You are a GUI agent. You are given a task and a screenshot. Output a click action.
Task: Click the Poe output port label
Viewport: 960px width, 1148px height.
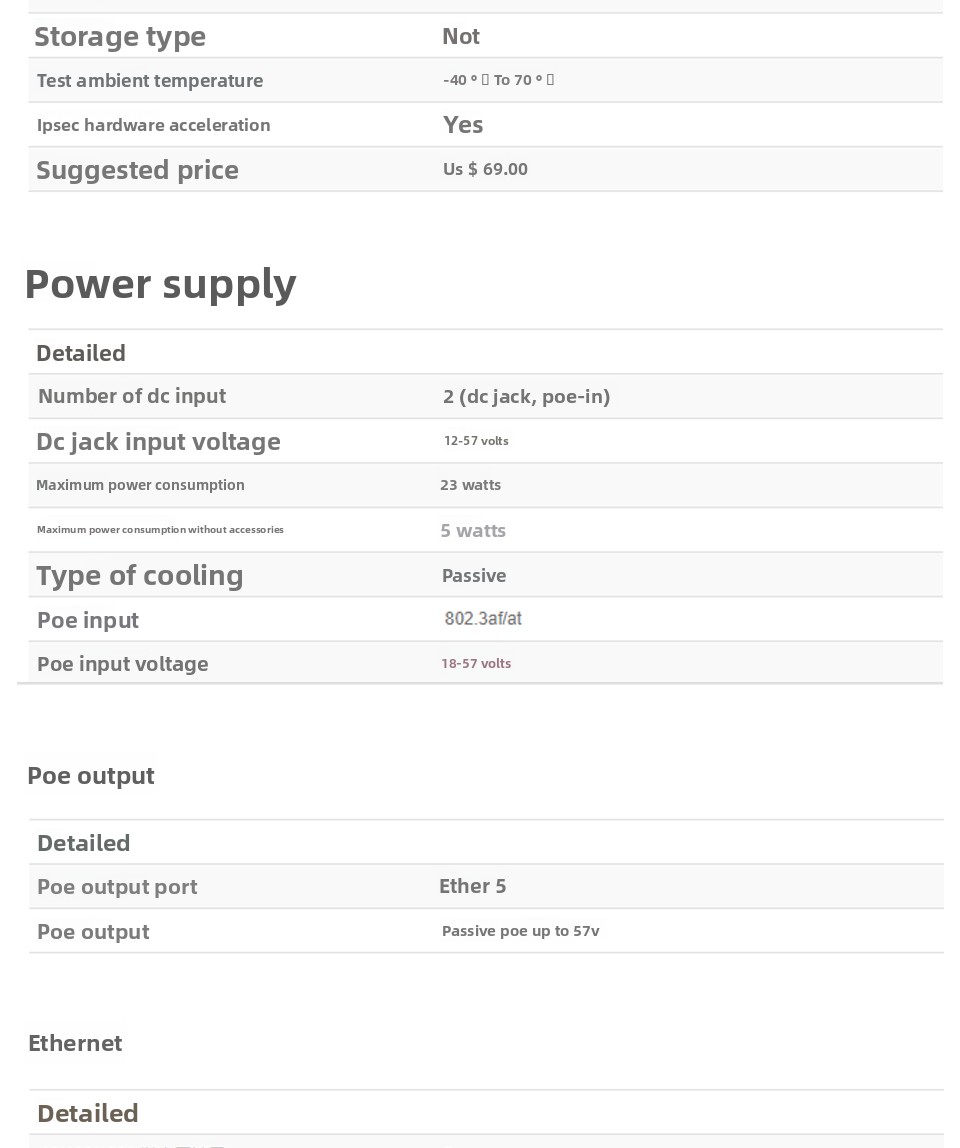[117, 887]
